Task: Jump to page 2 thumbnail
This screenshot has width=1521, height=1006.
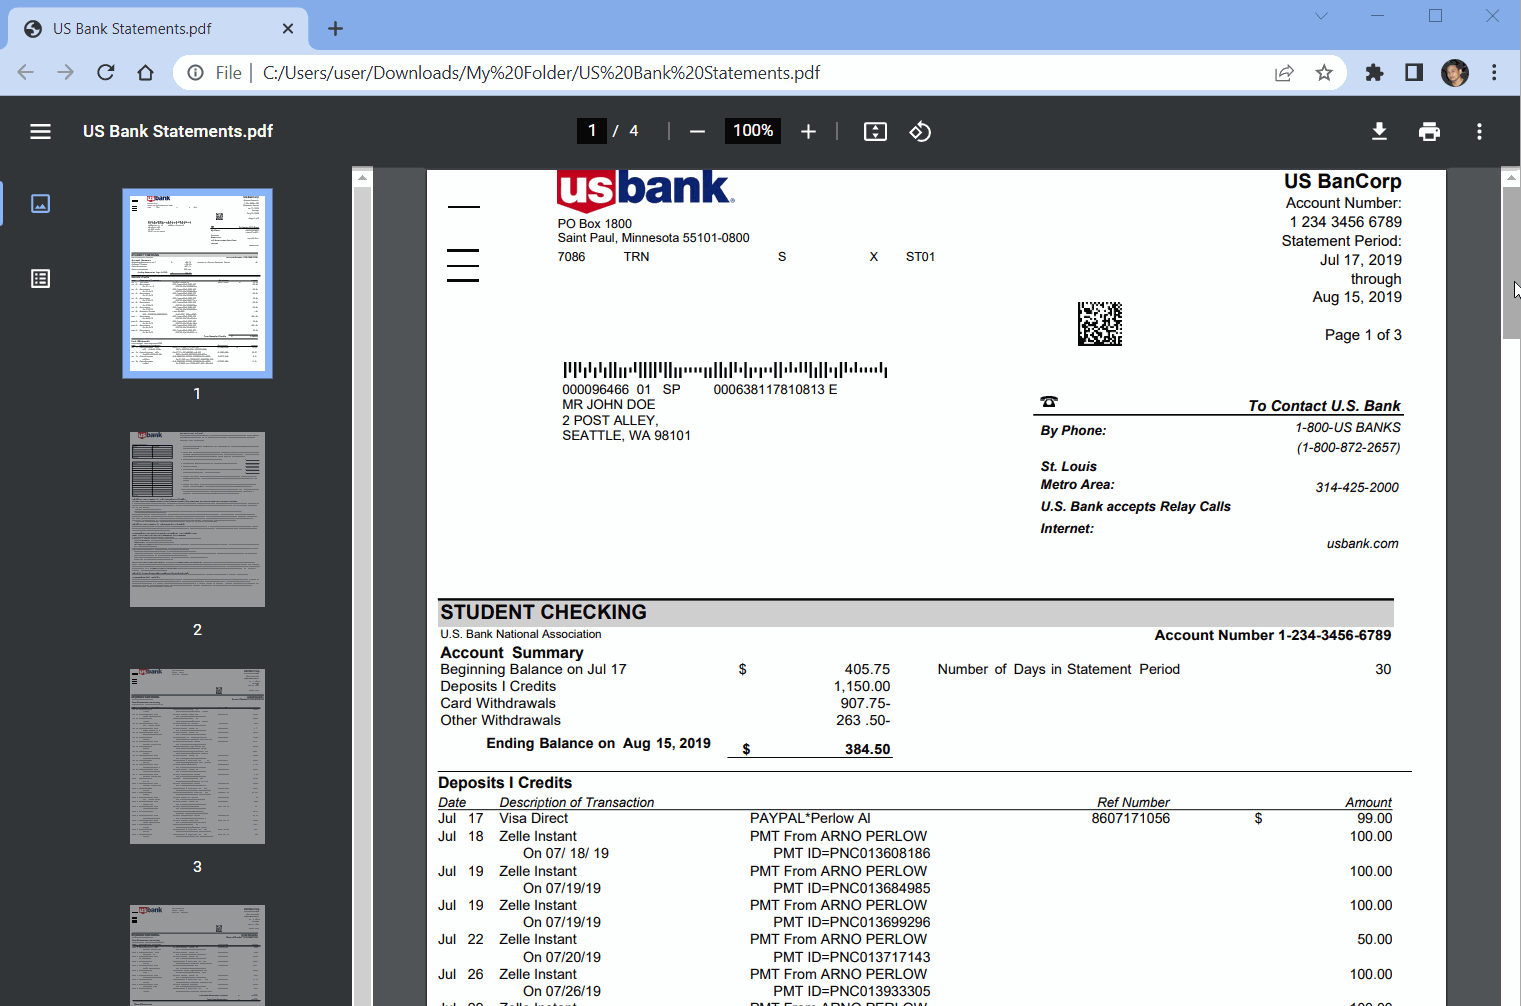Action: click(197, 519)
